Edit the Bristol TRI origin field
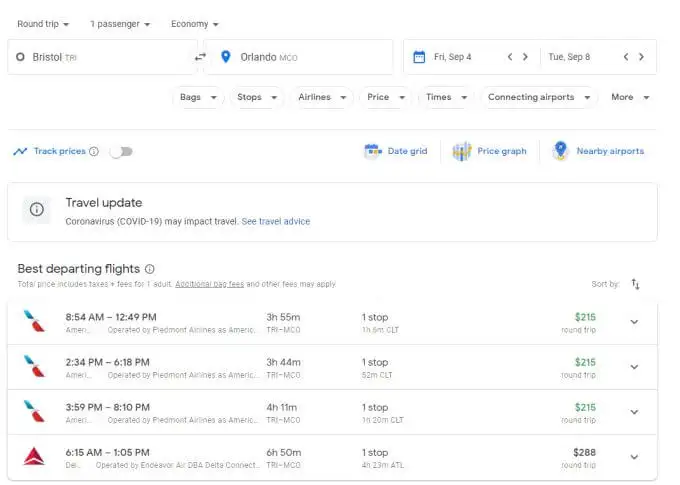This screenshot has height=485, width=680. click(102, 57)
